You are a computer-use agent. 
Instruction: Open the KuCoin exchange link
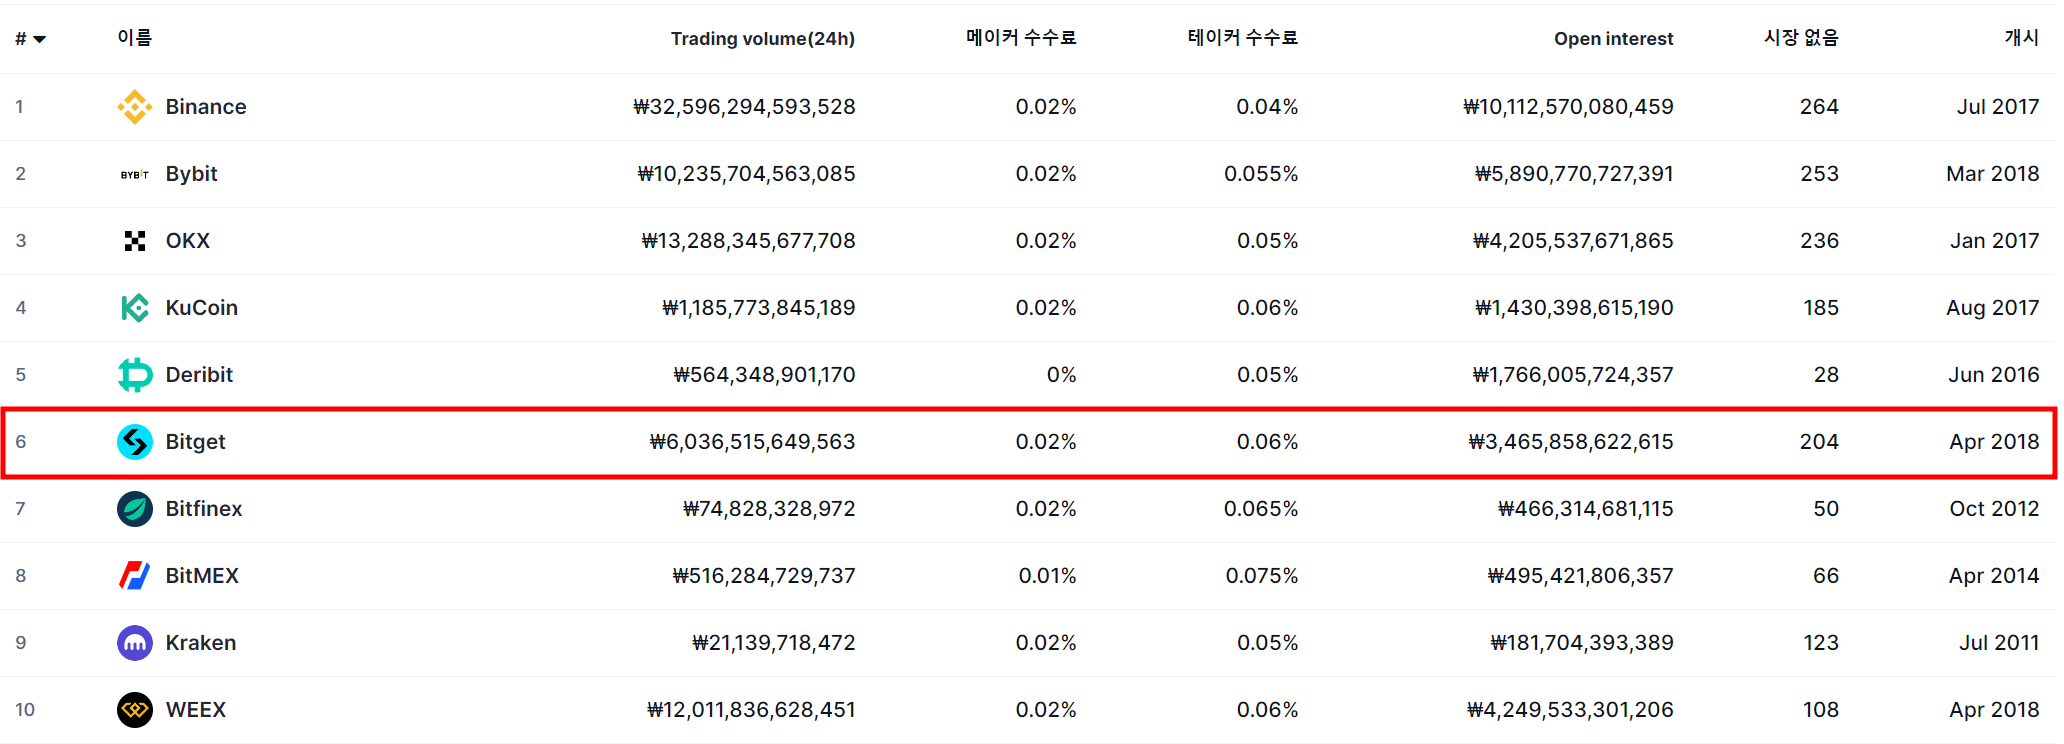pyautogui.click(x=202, y=308)
